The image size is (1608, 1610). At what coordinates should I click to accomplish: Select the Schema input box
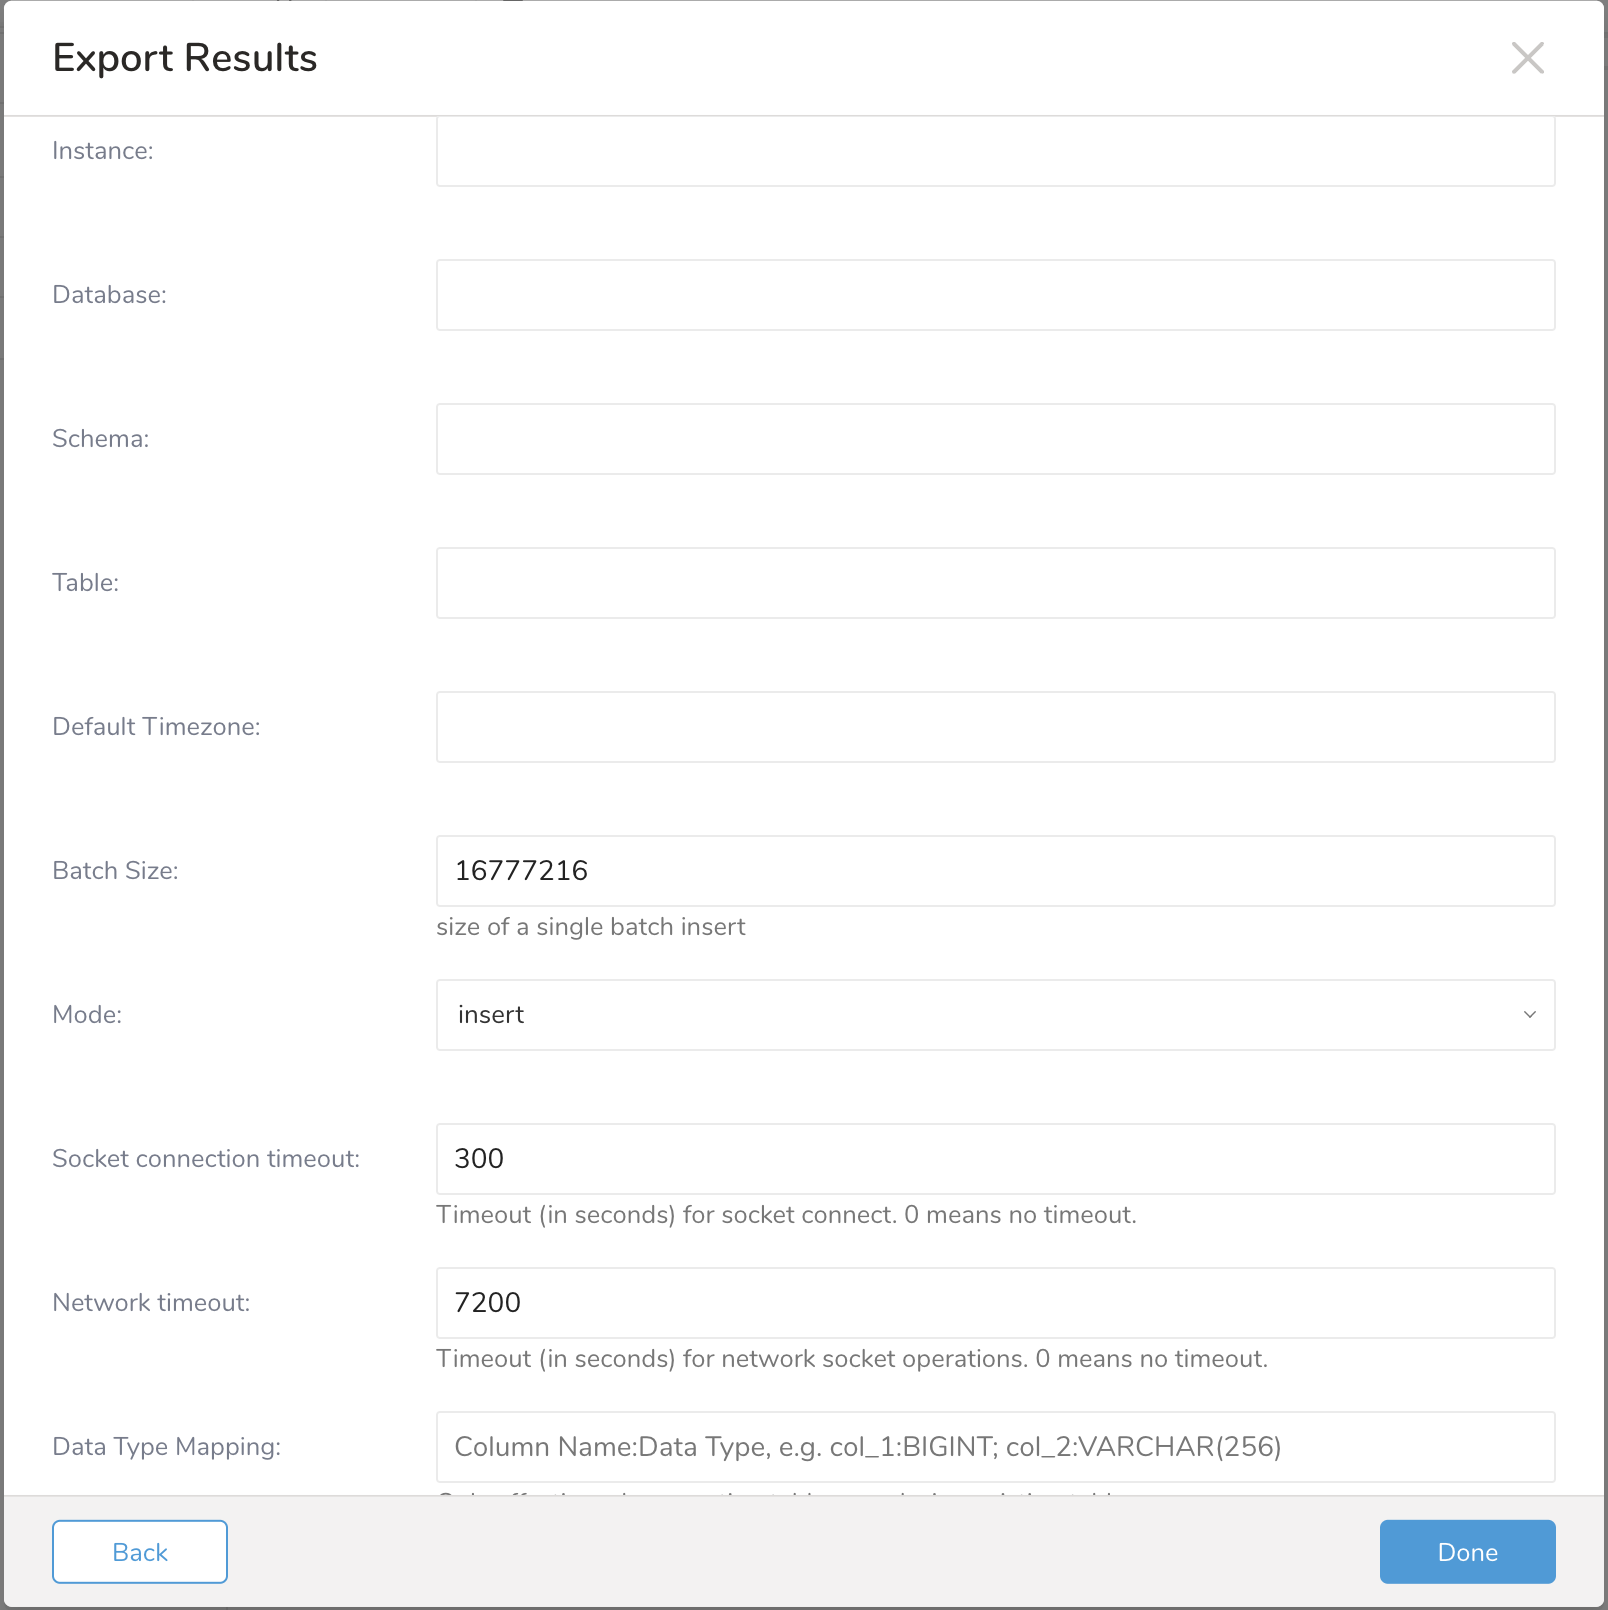click(995, 439)
